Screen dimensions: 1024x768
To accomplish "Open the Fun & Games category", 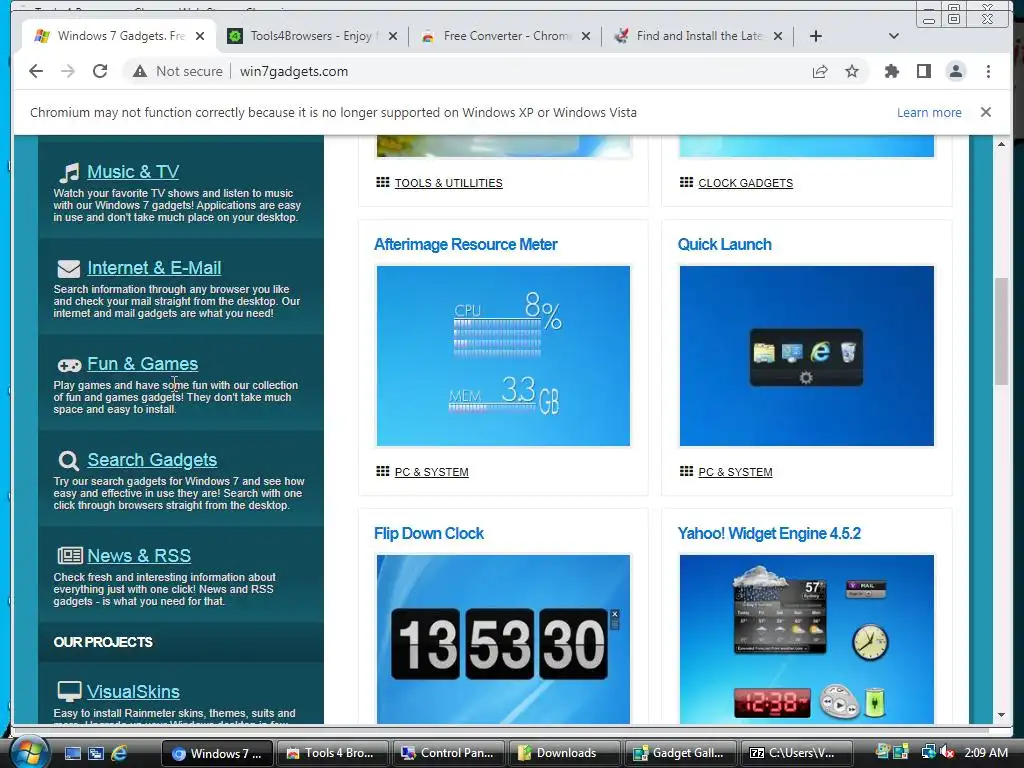I will point(142,364).
